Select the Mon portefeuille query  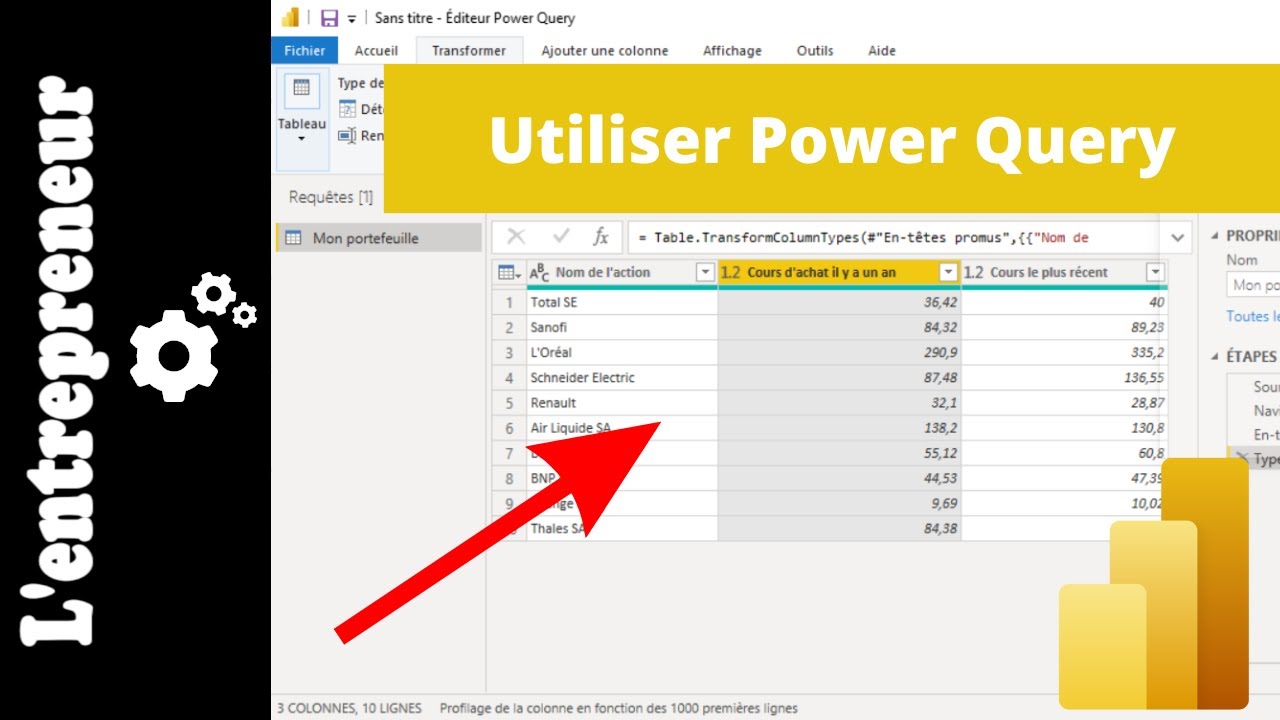378,238
